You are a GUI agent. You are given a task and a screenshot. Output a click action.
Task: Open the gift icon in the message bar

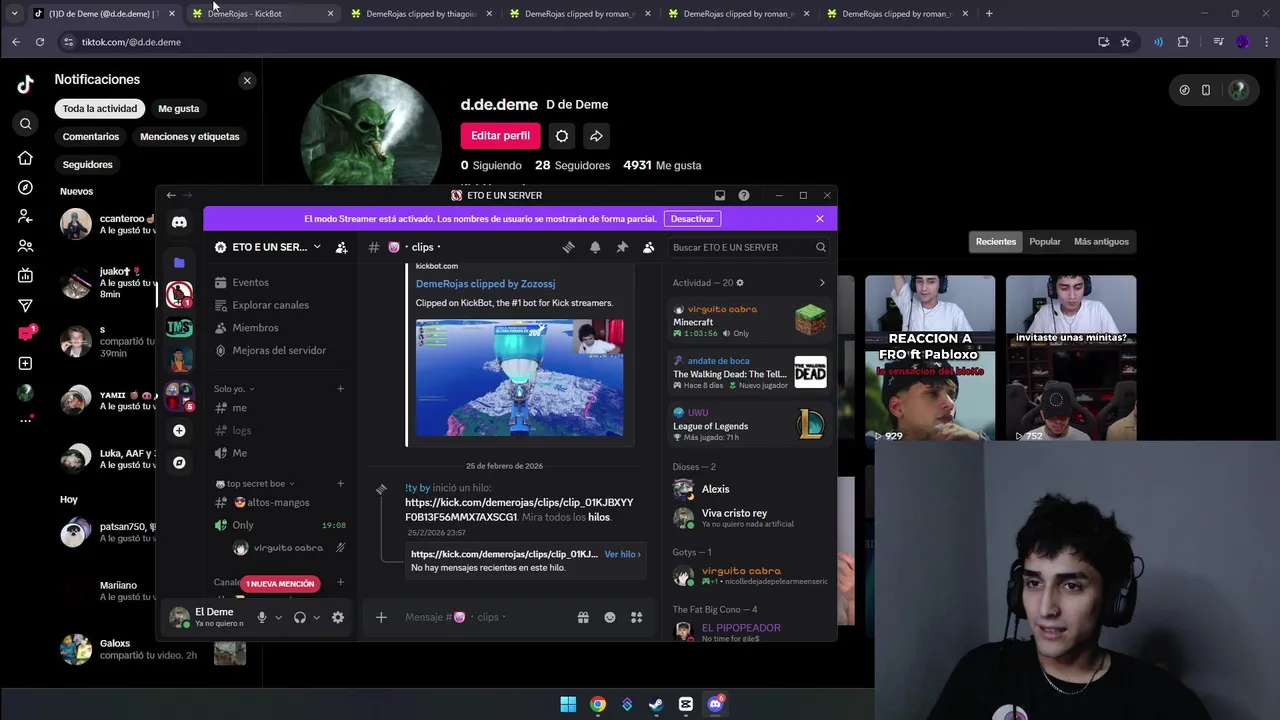(583, 618)
